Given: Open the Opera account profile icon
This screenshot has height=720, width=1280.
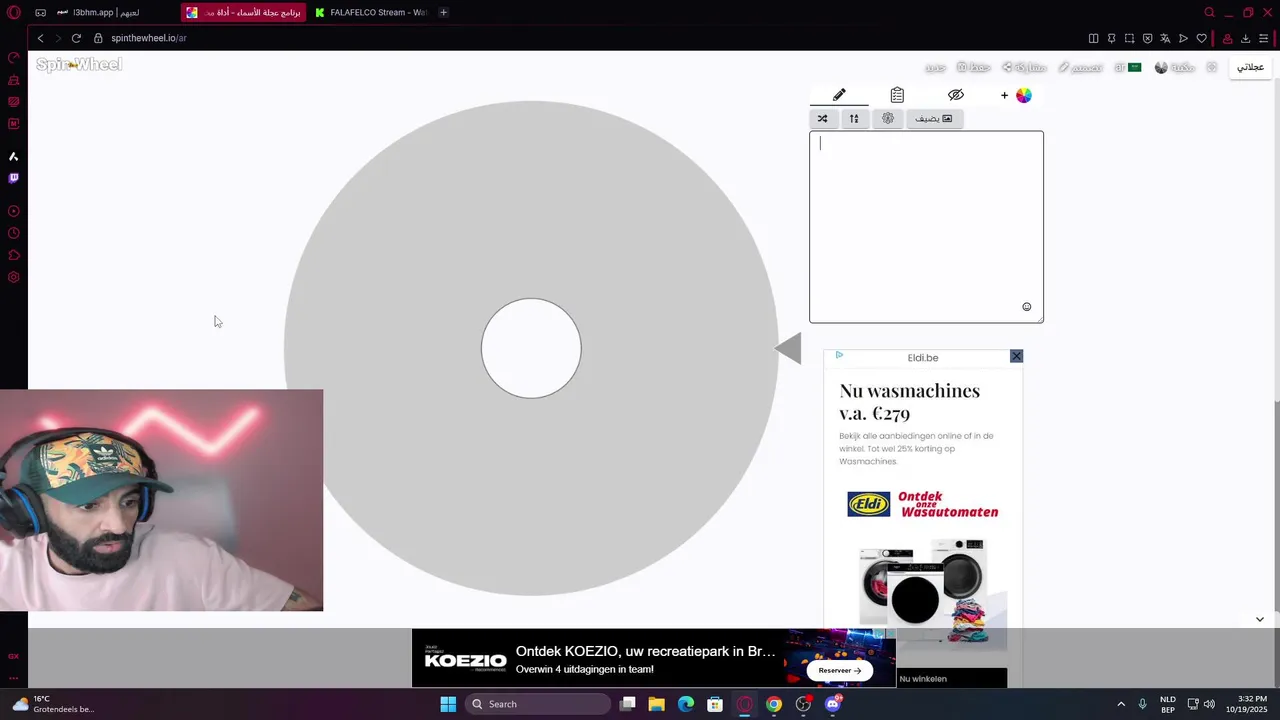Looking at the screenshot, I should point(1227,38).
